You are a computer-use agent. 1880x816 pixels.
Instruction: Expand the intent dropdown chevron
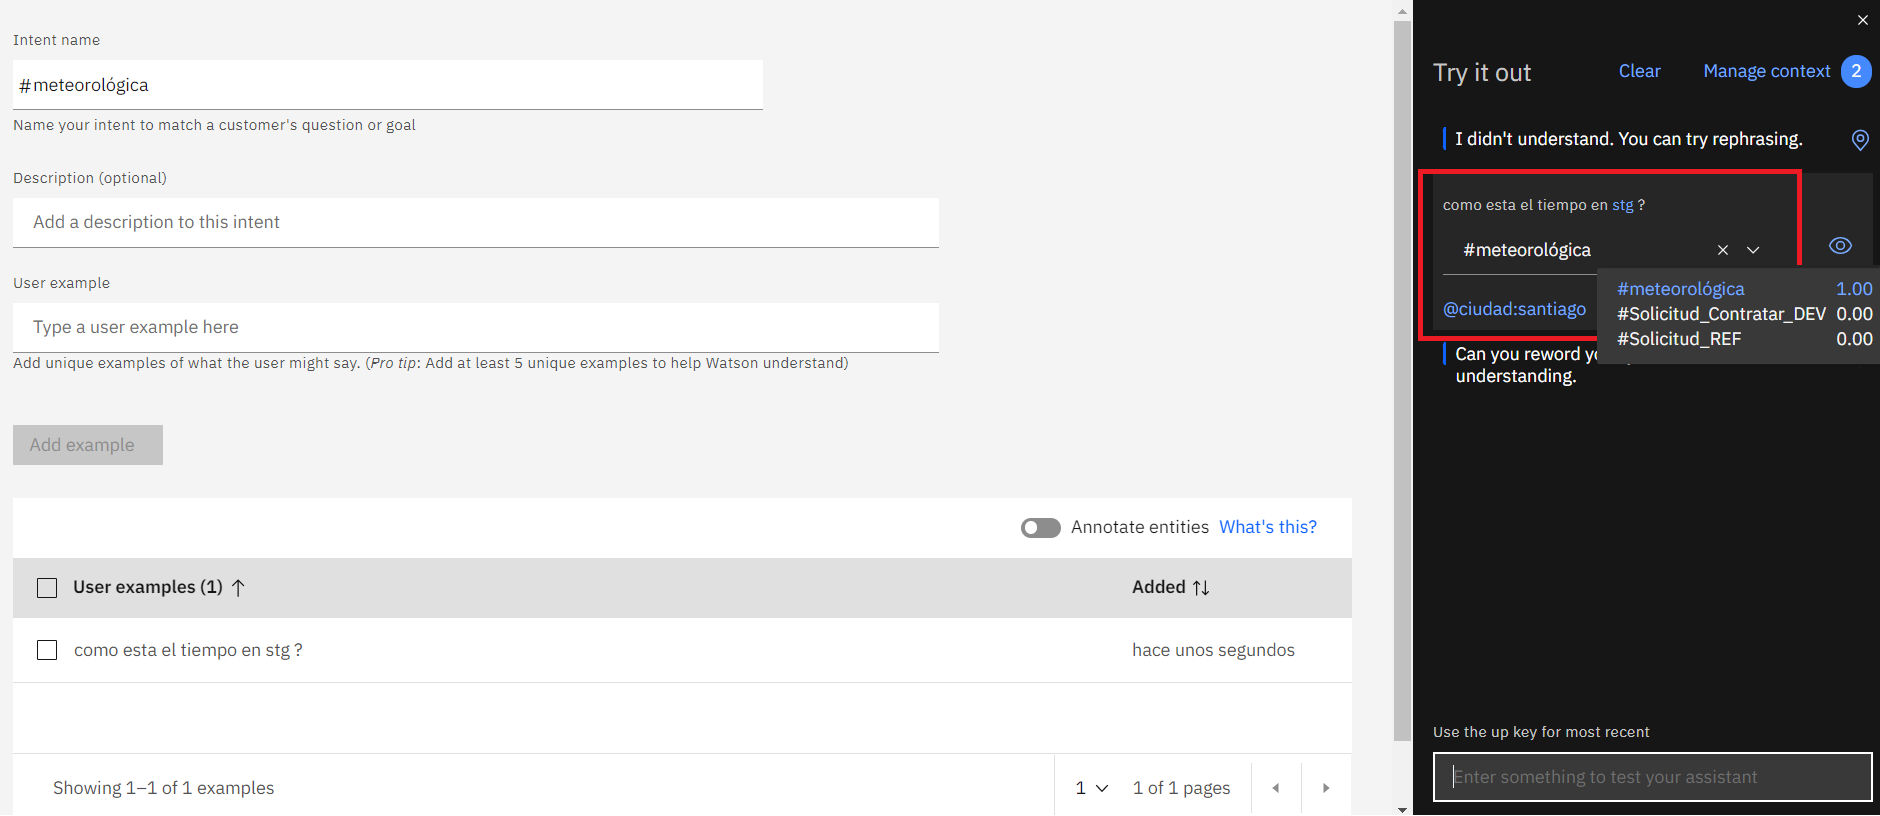coord(1753,250)
